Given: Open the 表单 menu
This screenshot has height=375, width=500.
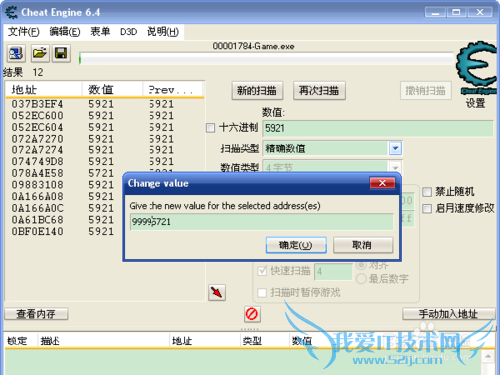Looking at the screenshot, I should coord(100,32).
